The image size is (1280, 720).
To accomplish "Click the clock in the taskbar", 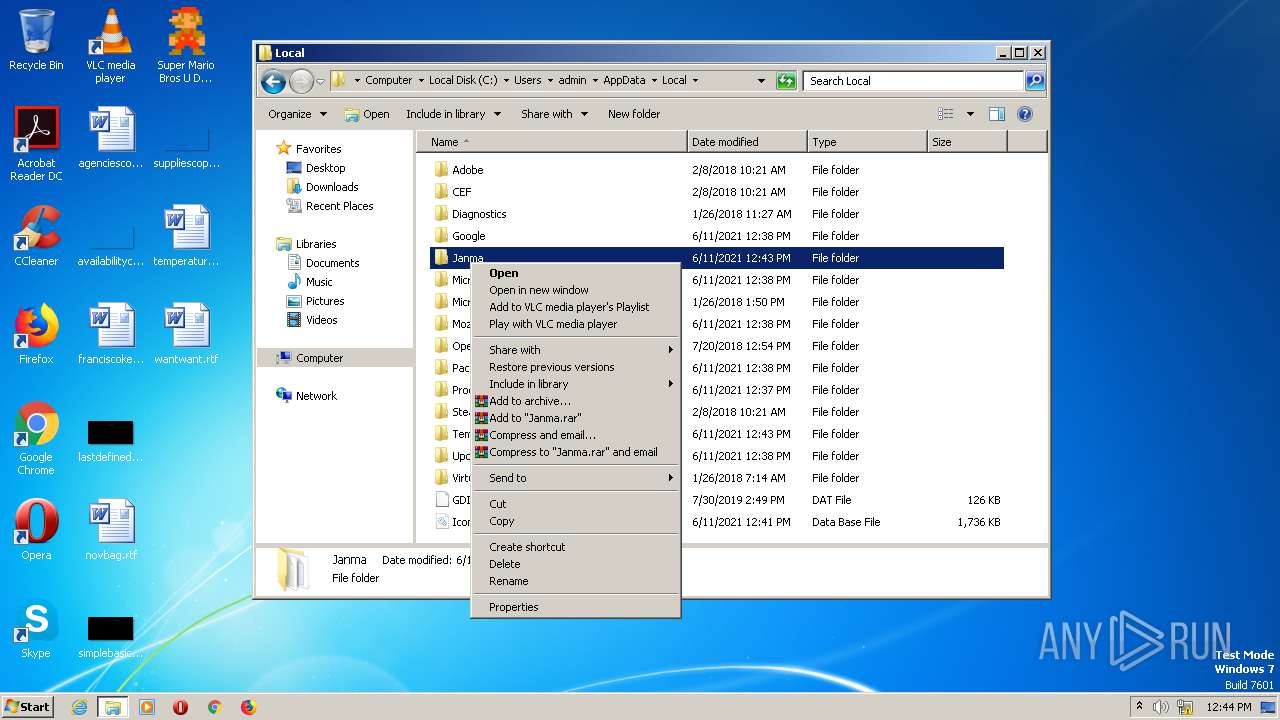I will pyautogui.click(x=1228, y=707).
